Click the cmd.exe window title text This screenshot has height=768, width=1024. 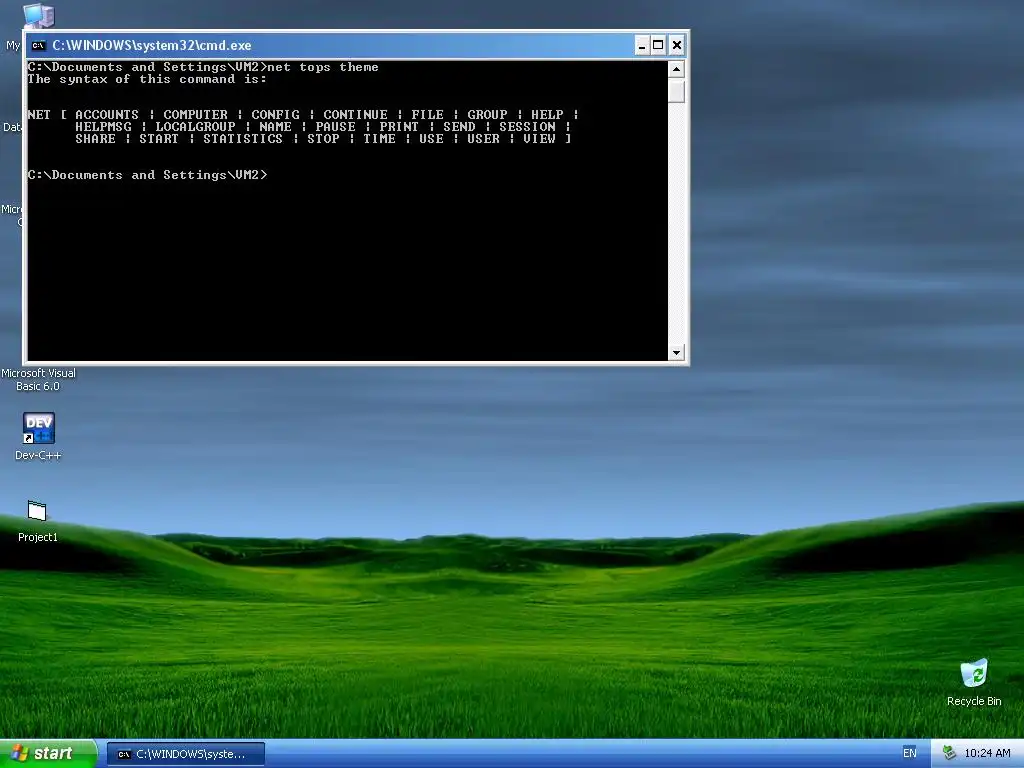point(152,45)
